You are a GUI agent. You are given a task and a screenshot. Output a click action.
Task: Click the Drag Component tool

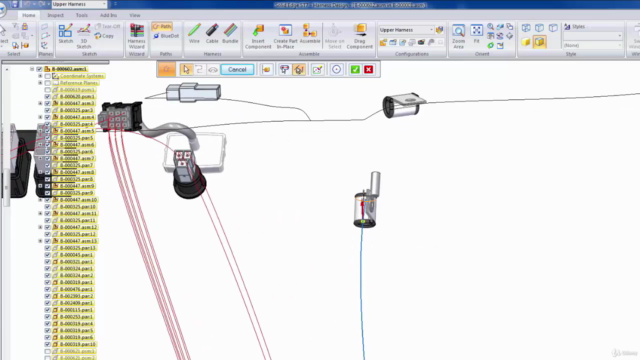click(360, 36)
